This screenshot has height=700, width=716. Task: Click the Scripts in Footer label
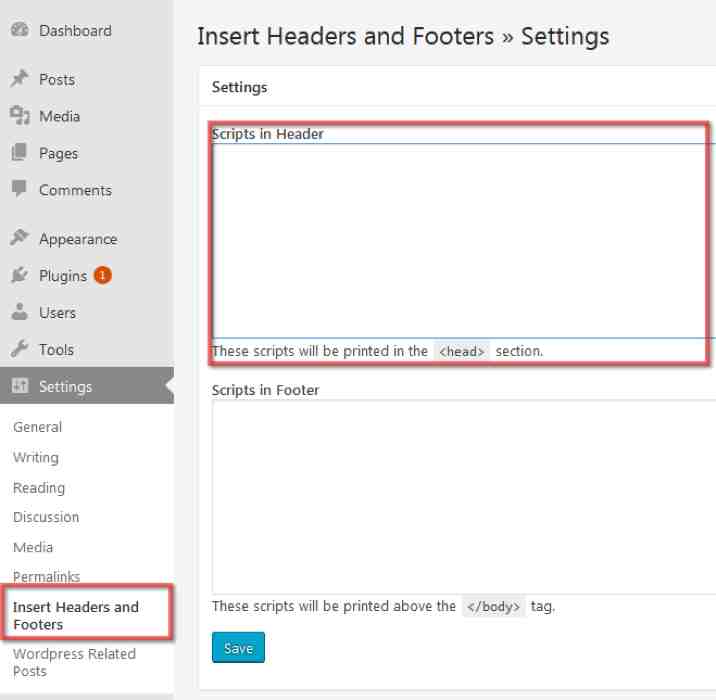265,390
